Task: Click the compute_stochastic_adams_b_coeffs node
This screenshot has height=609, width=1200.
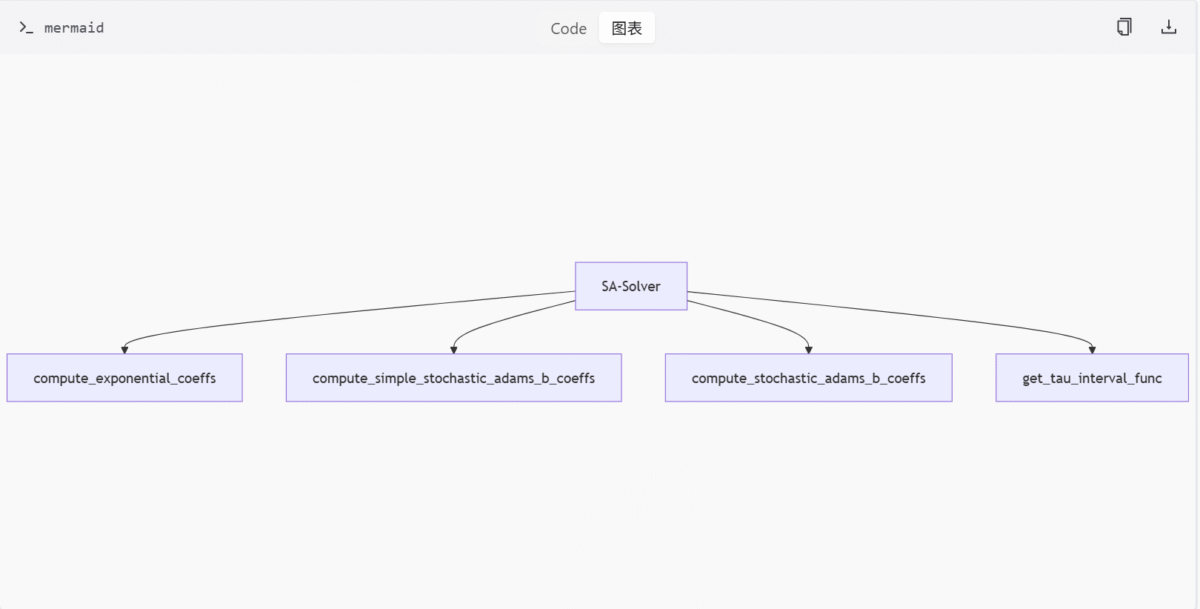Action: click(x=808, y=378)
